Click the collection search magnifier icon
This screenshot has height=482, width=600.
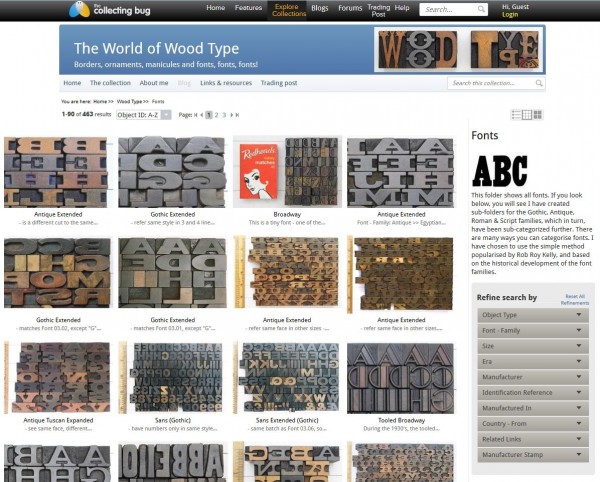click(539, 83)
